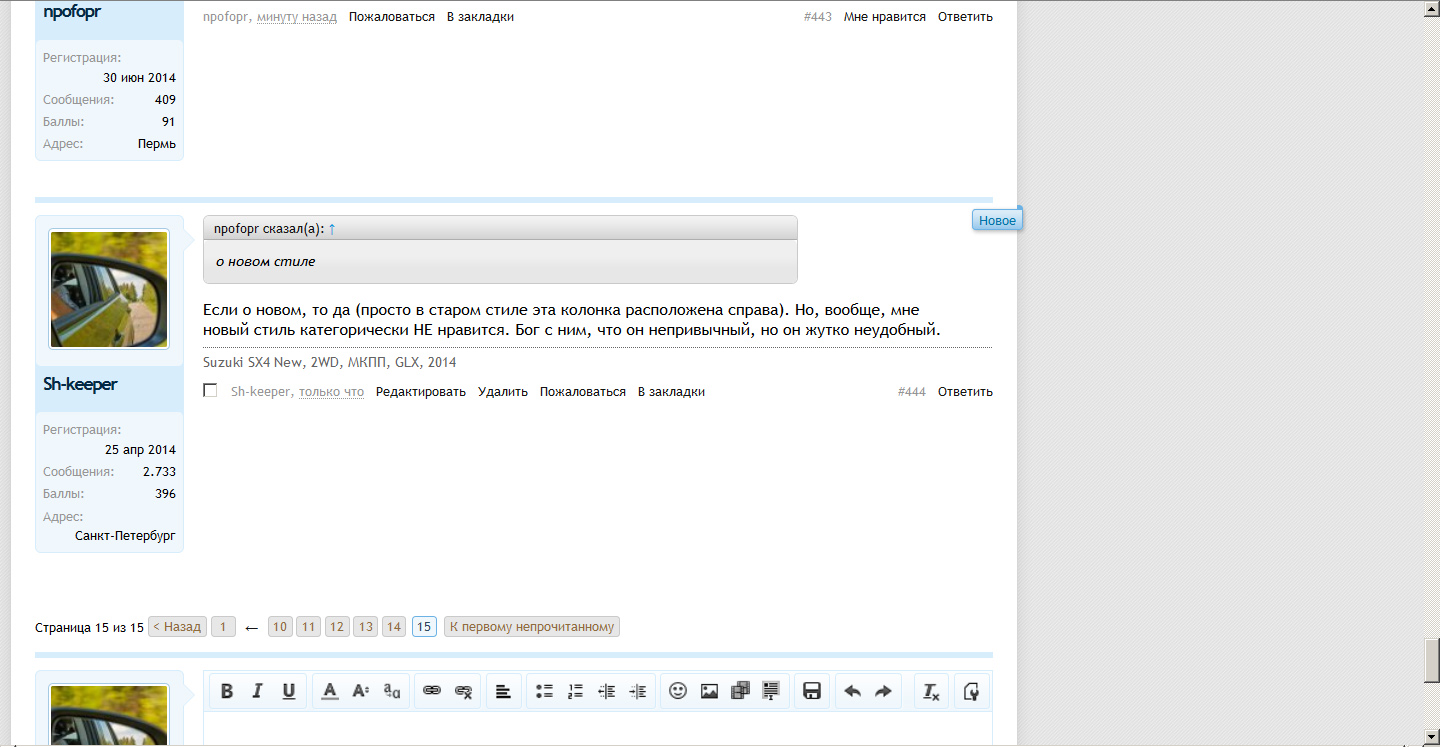Viewport: 1440px width, 747px height.
Task: Open the font family dropdown
Action: tap(392, 691)
